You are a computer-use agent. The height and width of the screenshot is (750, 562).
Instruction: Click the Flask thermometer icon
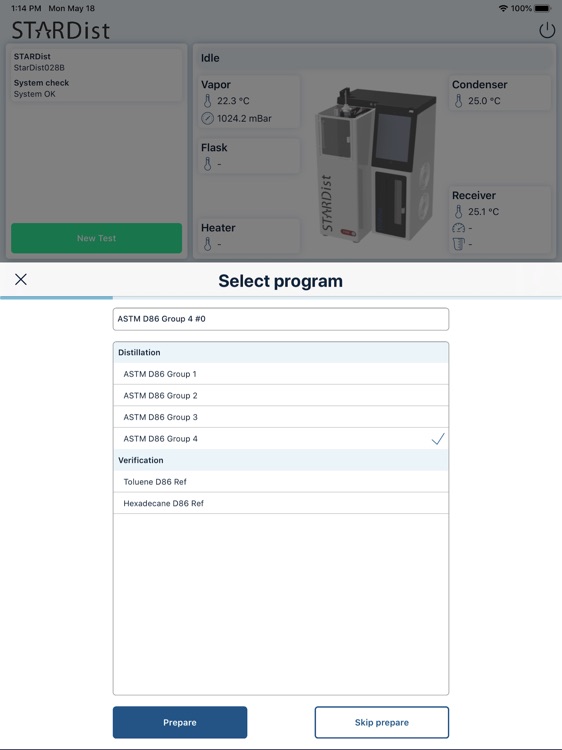click(207, 164)
